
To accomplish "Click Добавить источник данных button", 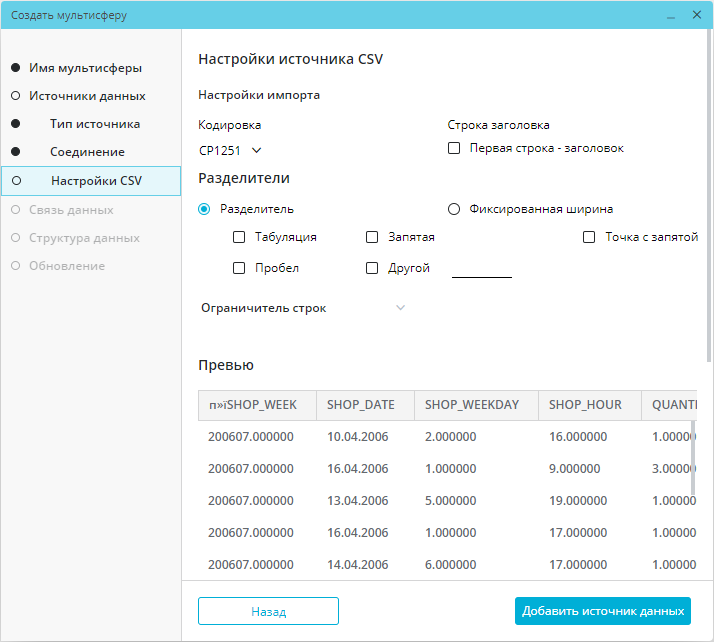I will (602, 611).
